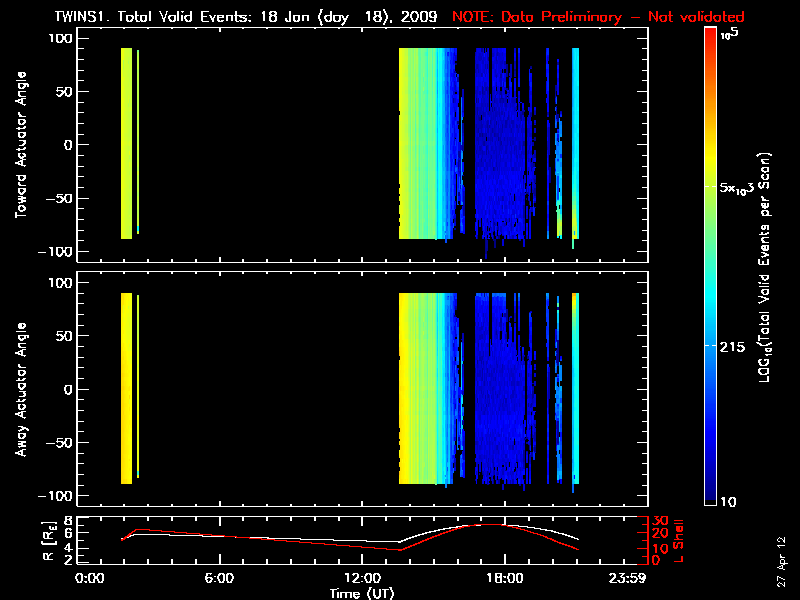Click the 0:00 start label on time axis
The height and width of the screenshot is (600, 800).
(x=89, y=578)
